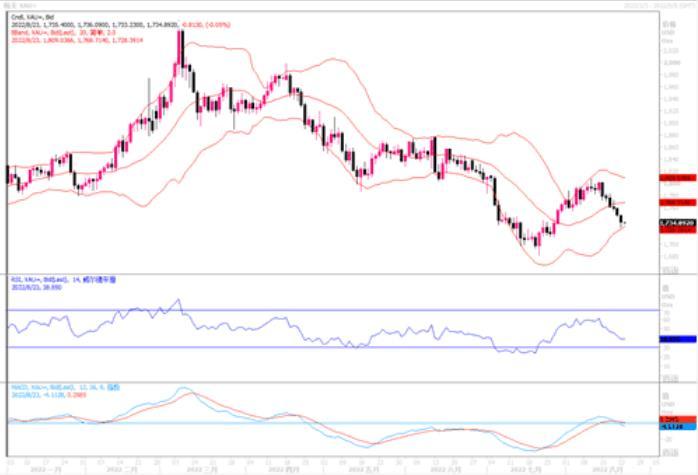
Task: Click the RSI indicator legend label
Action: [52, 280]
